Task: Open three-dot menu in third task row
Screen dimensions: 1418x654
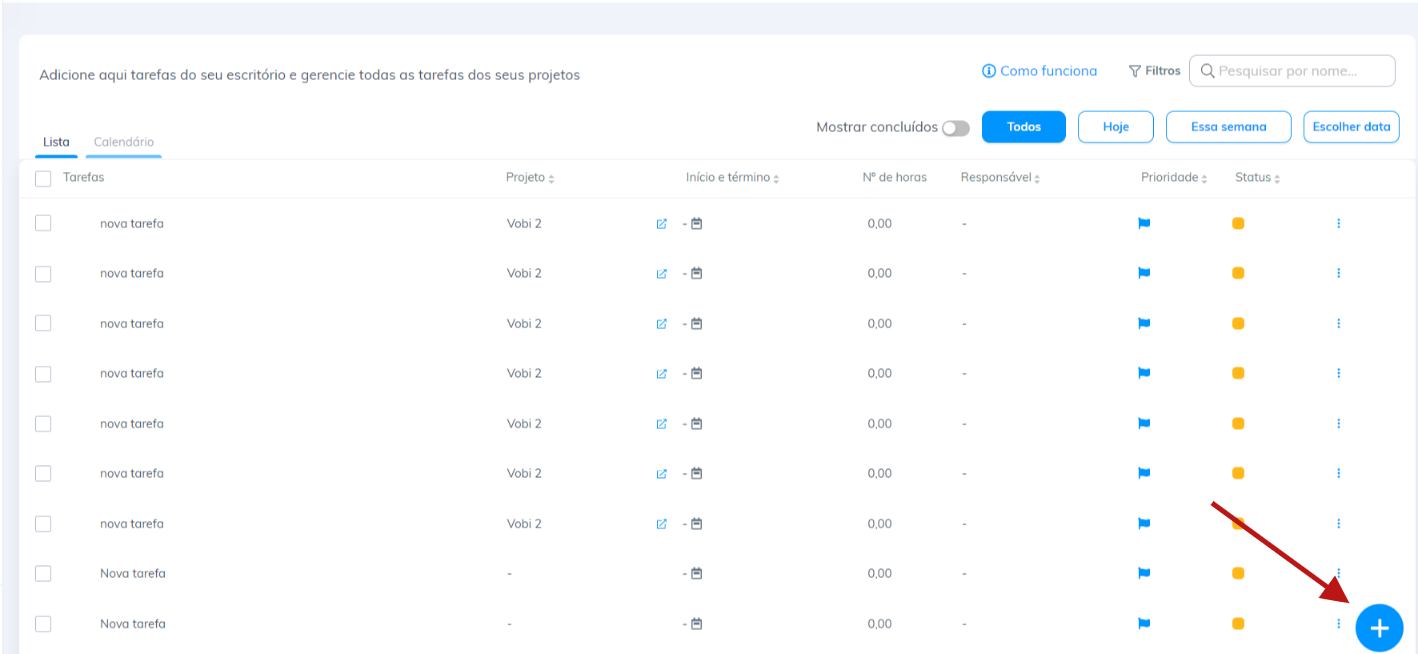Action: pos(1338,323)
